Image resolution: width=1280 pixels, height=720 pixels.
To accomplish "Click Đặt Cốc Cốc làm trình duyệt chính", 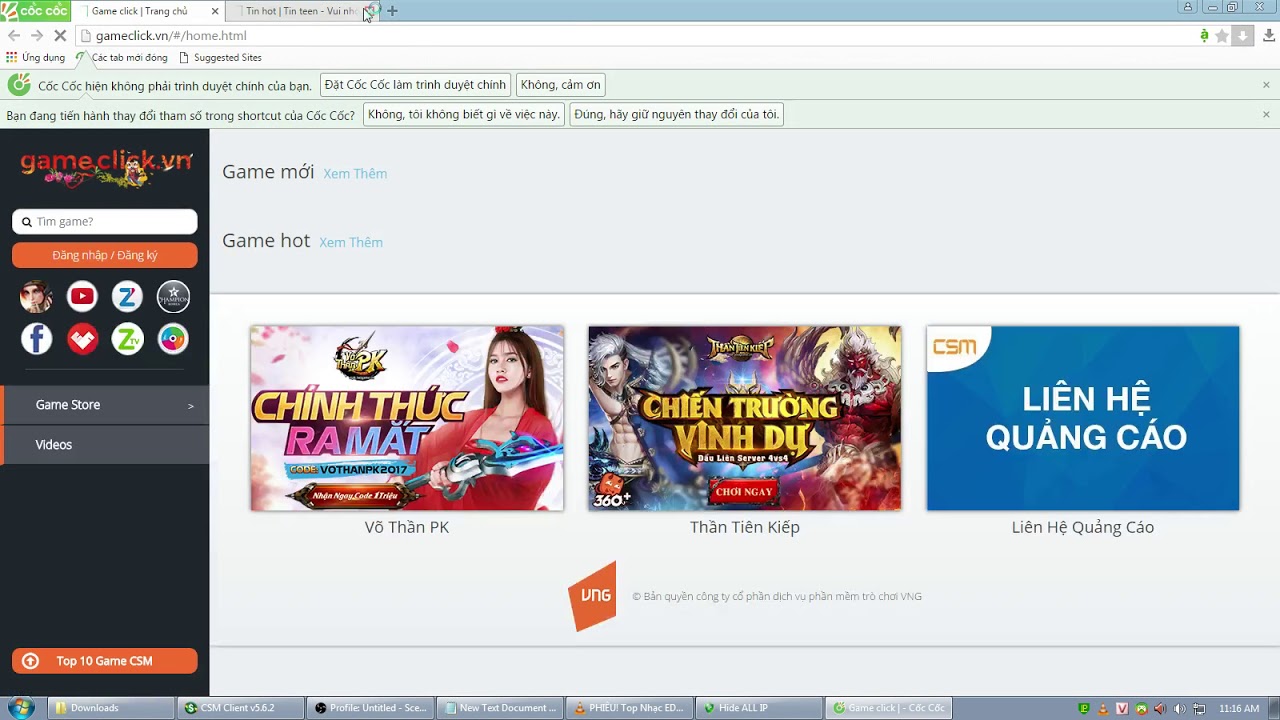I will (x=415, y=85).
